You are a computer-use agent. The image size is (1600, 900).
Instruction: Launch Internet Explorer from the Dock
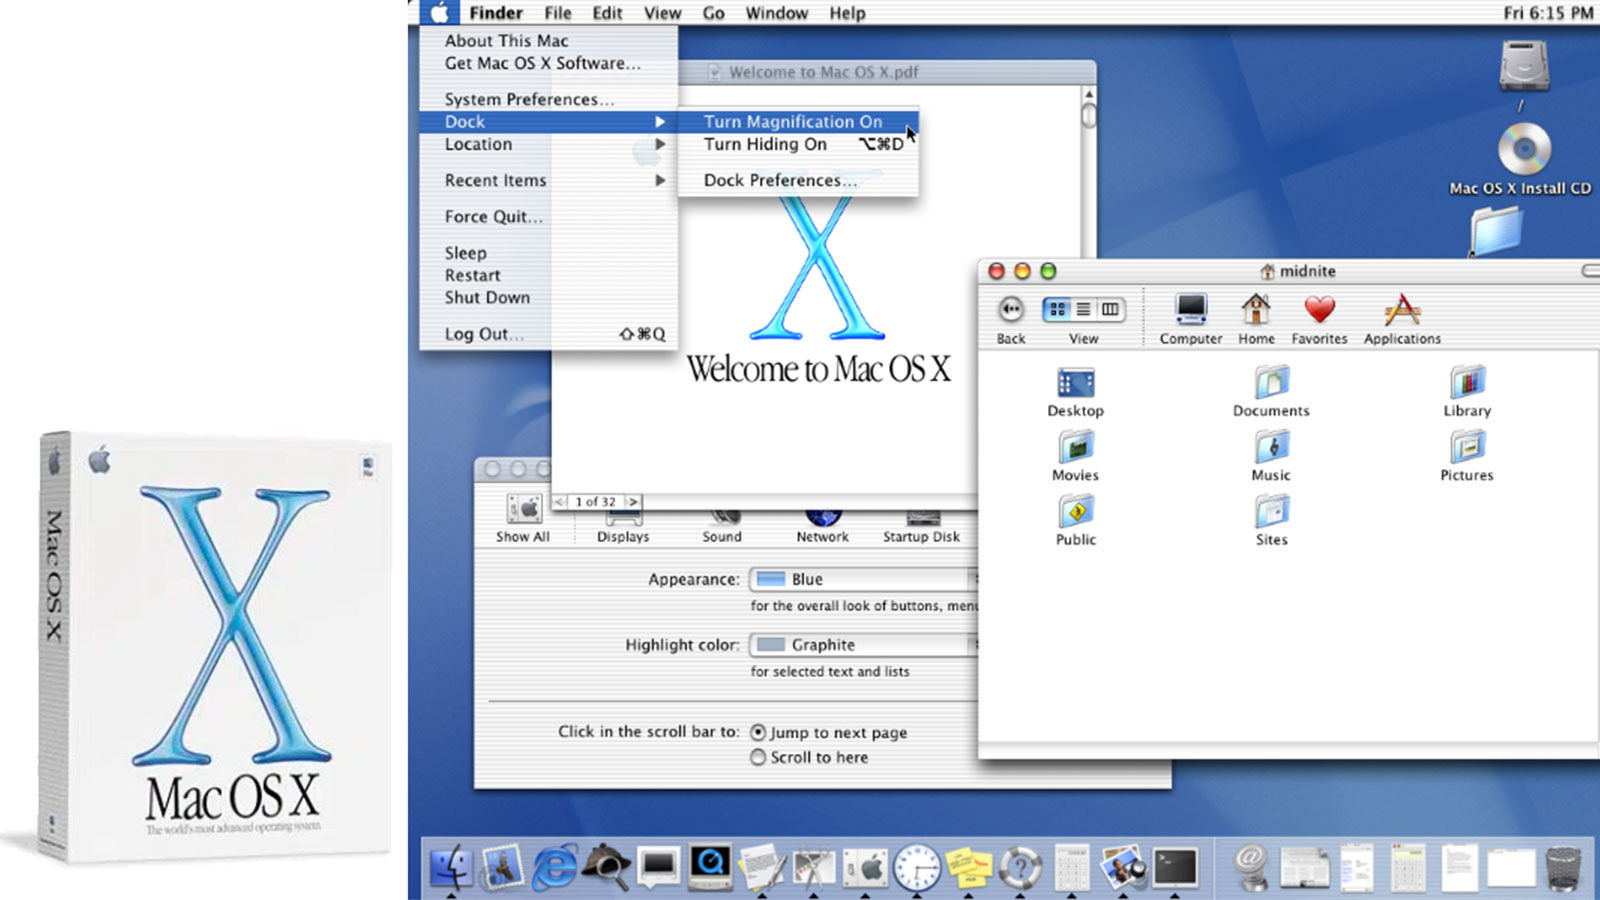click(x=554, y=868)
